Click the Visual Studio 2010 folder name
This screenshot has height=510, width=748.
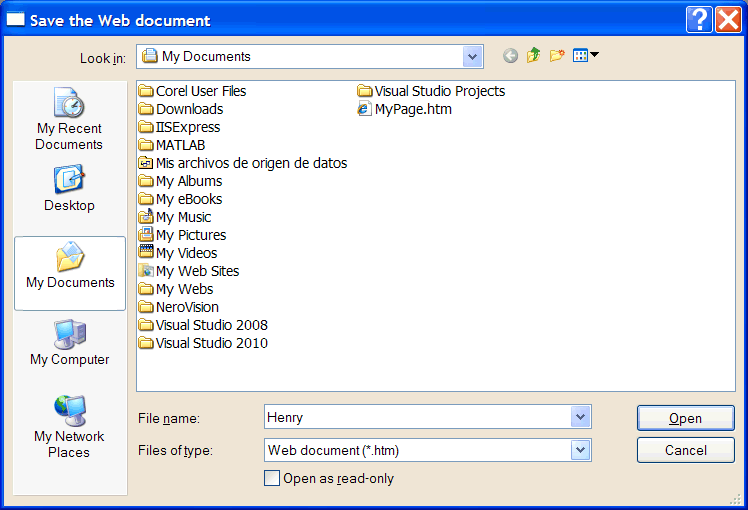(x=212, y=343)
